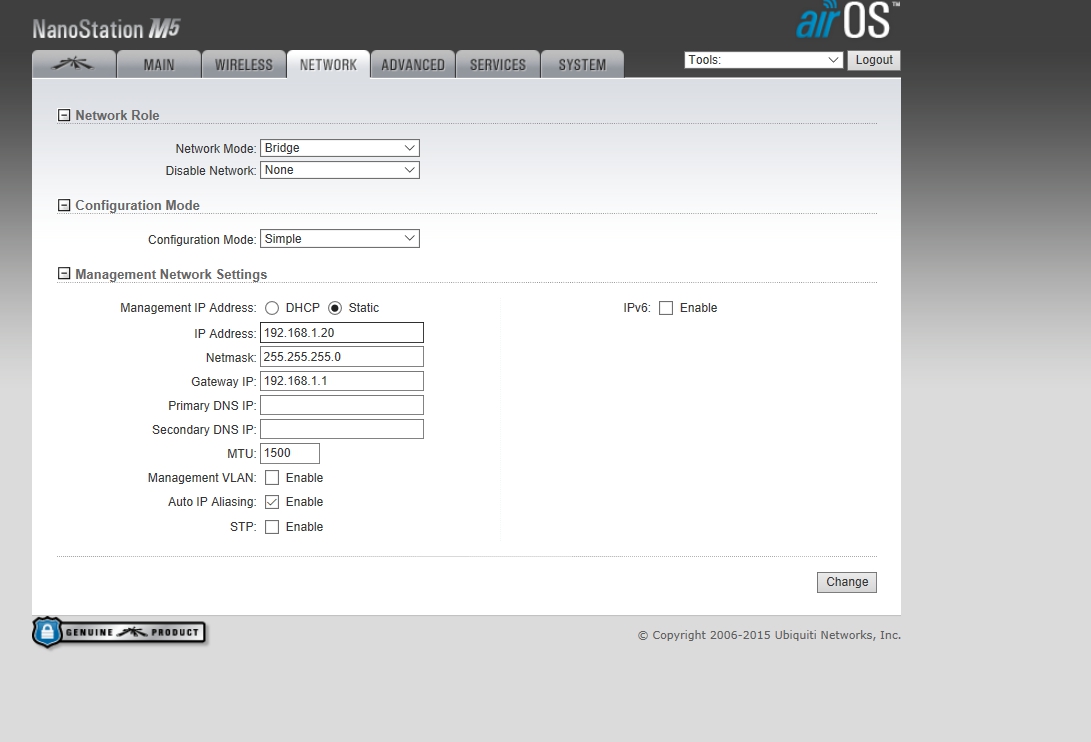Click the Genuine Product badge icon
The width and height of the screenshot is (1091, 742).
pos(119,632)
